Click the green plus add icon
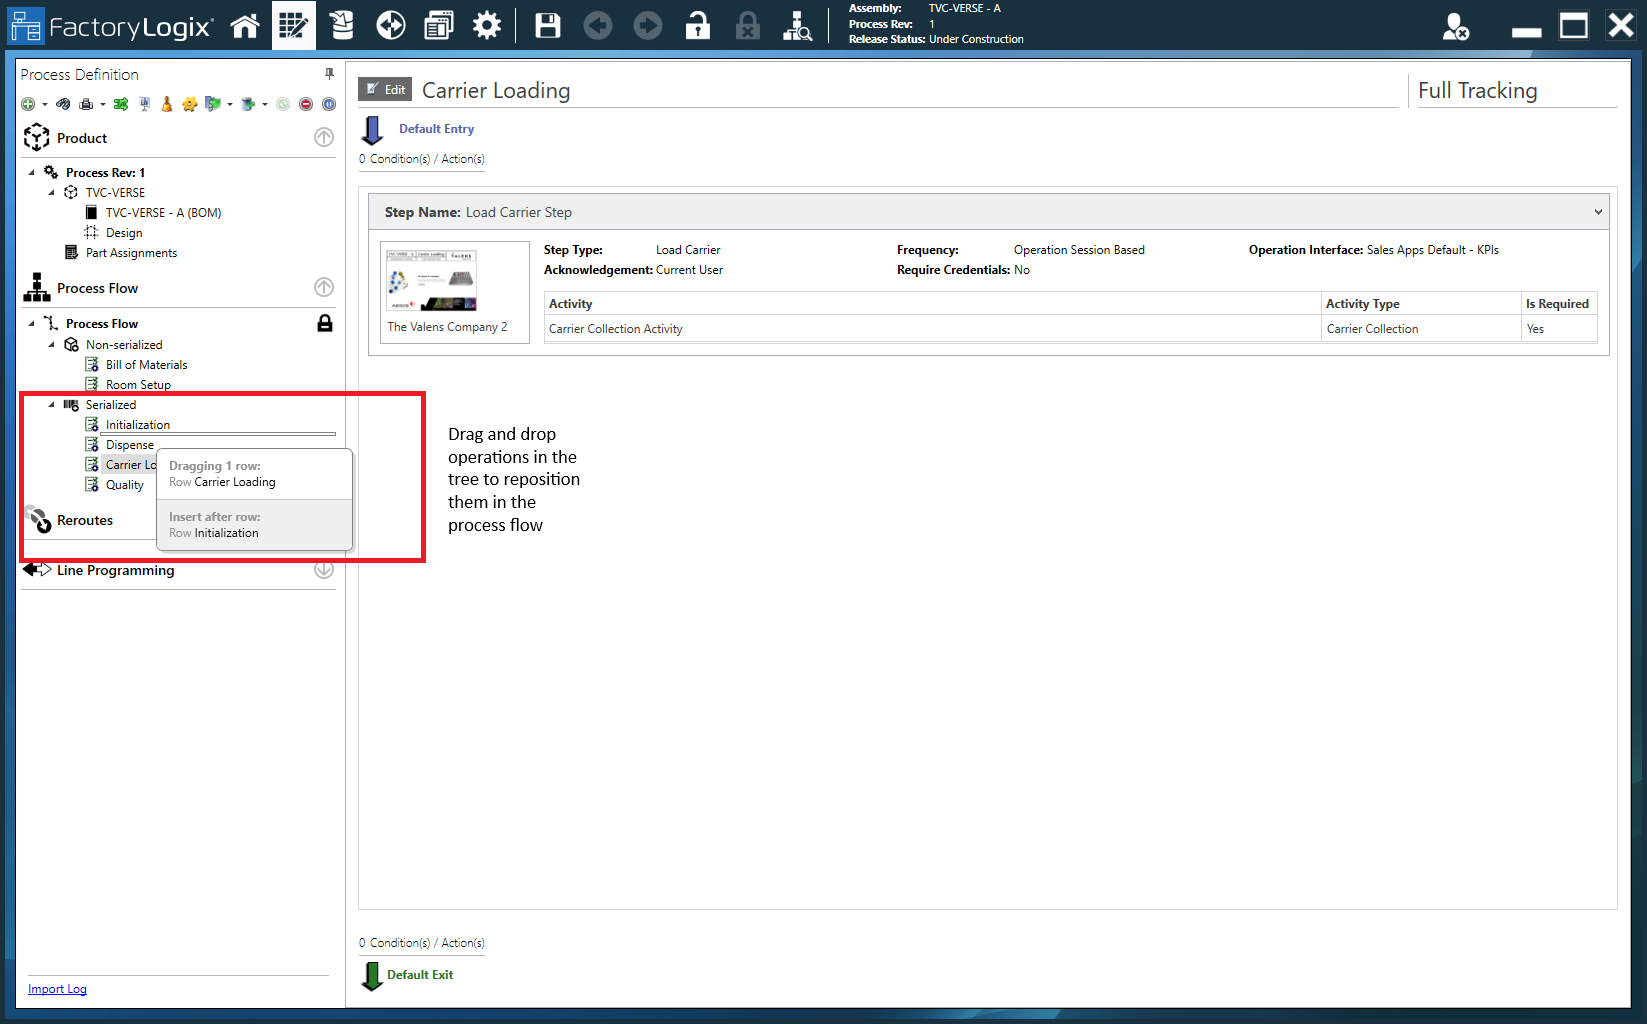The height and width of the screenshot is (1024, 1647). tap(29, 103)
